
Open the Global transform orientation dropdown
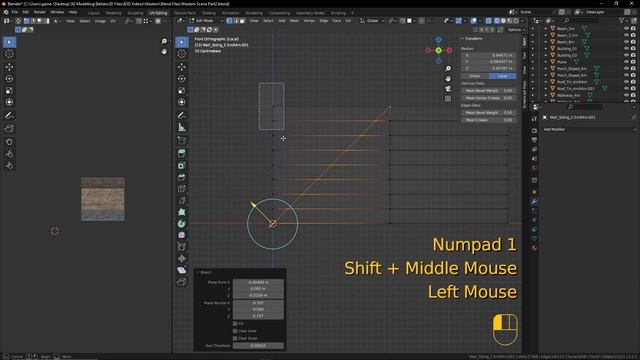373,20
